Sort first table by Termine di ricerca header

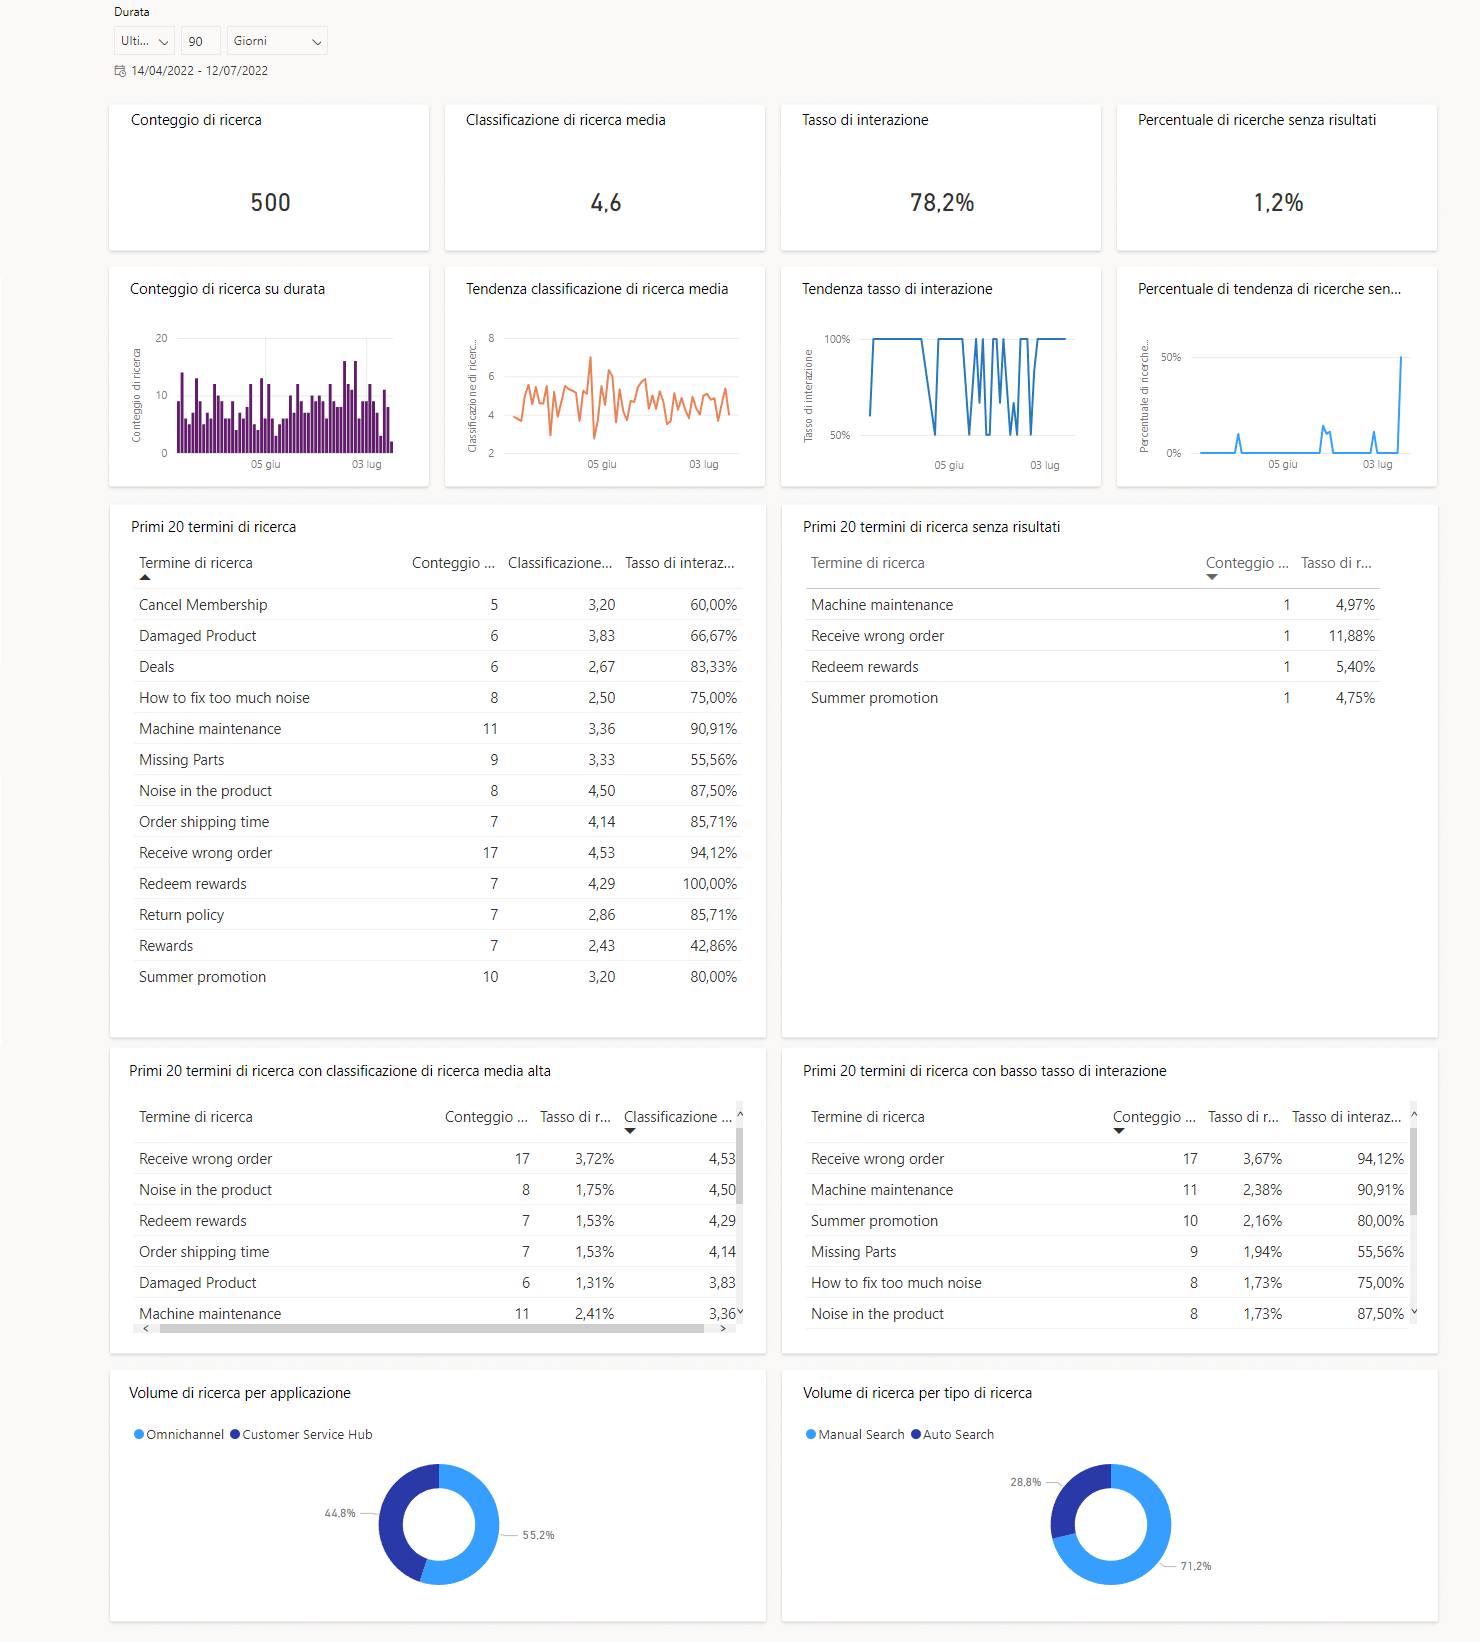(x=196, y=563)
